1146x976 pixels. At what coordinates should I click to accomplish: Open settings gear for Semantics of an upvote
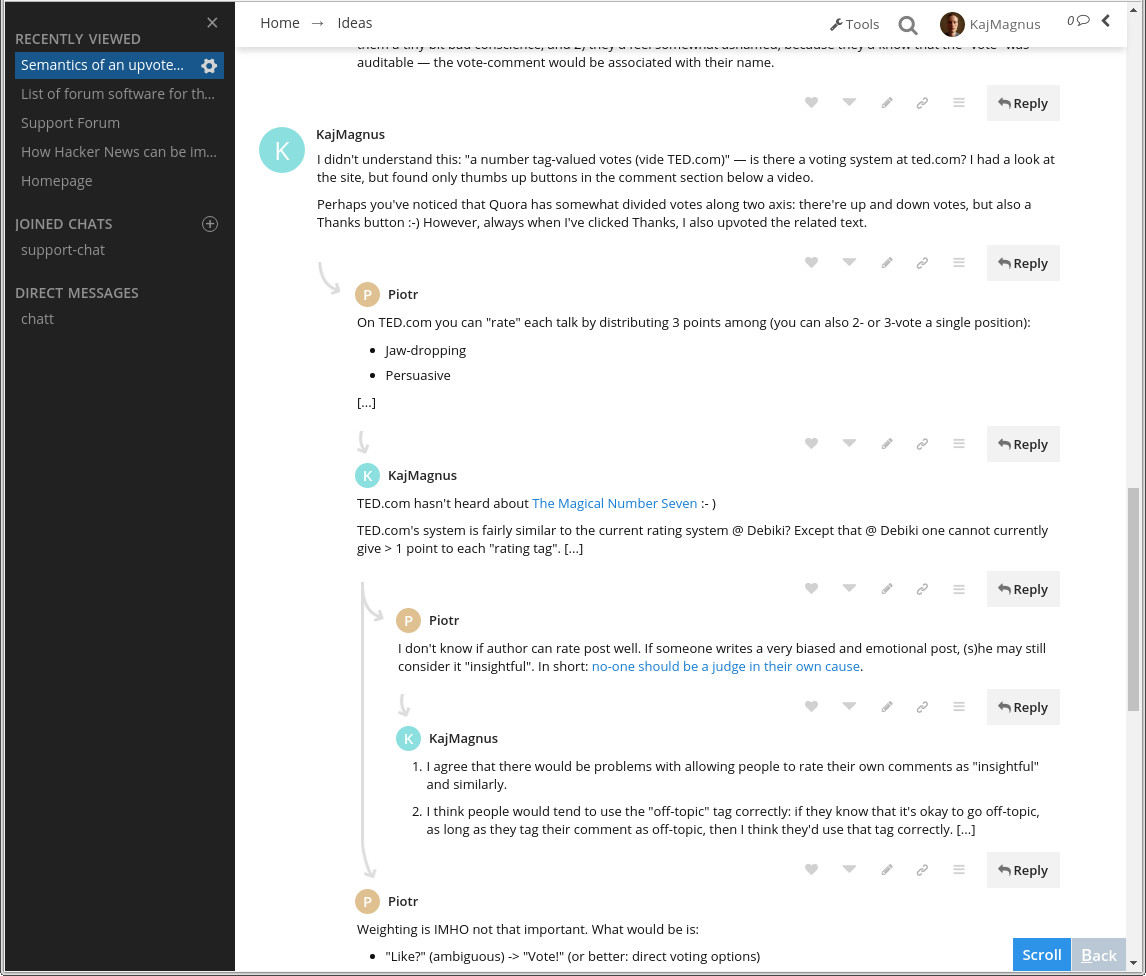click(x=209, y=66)
